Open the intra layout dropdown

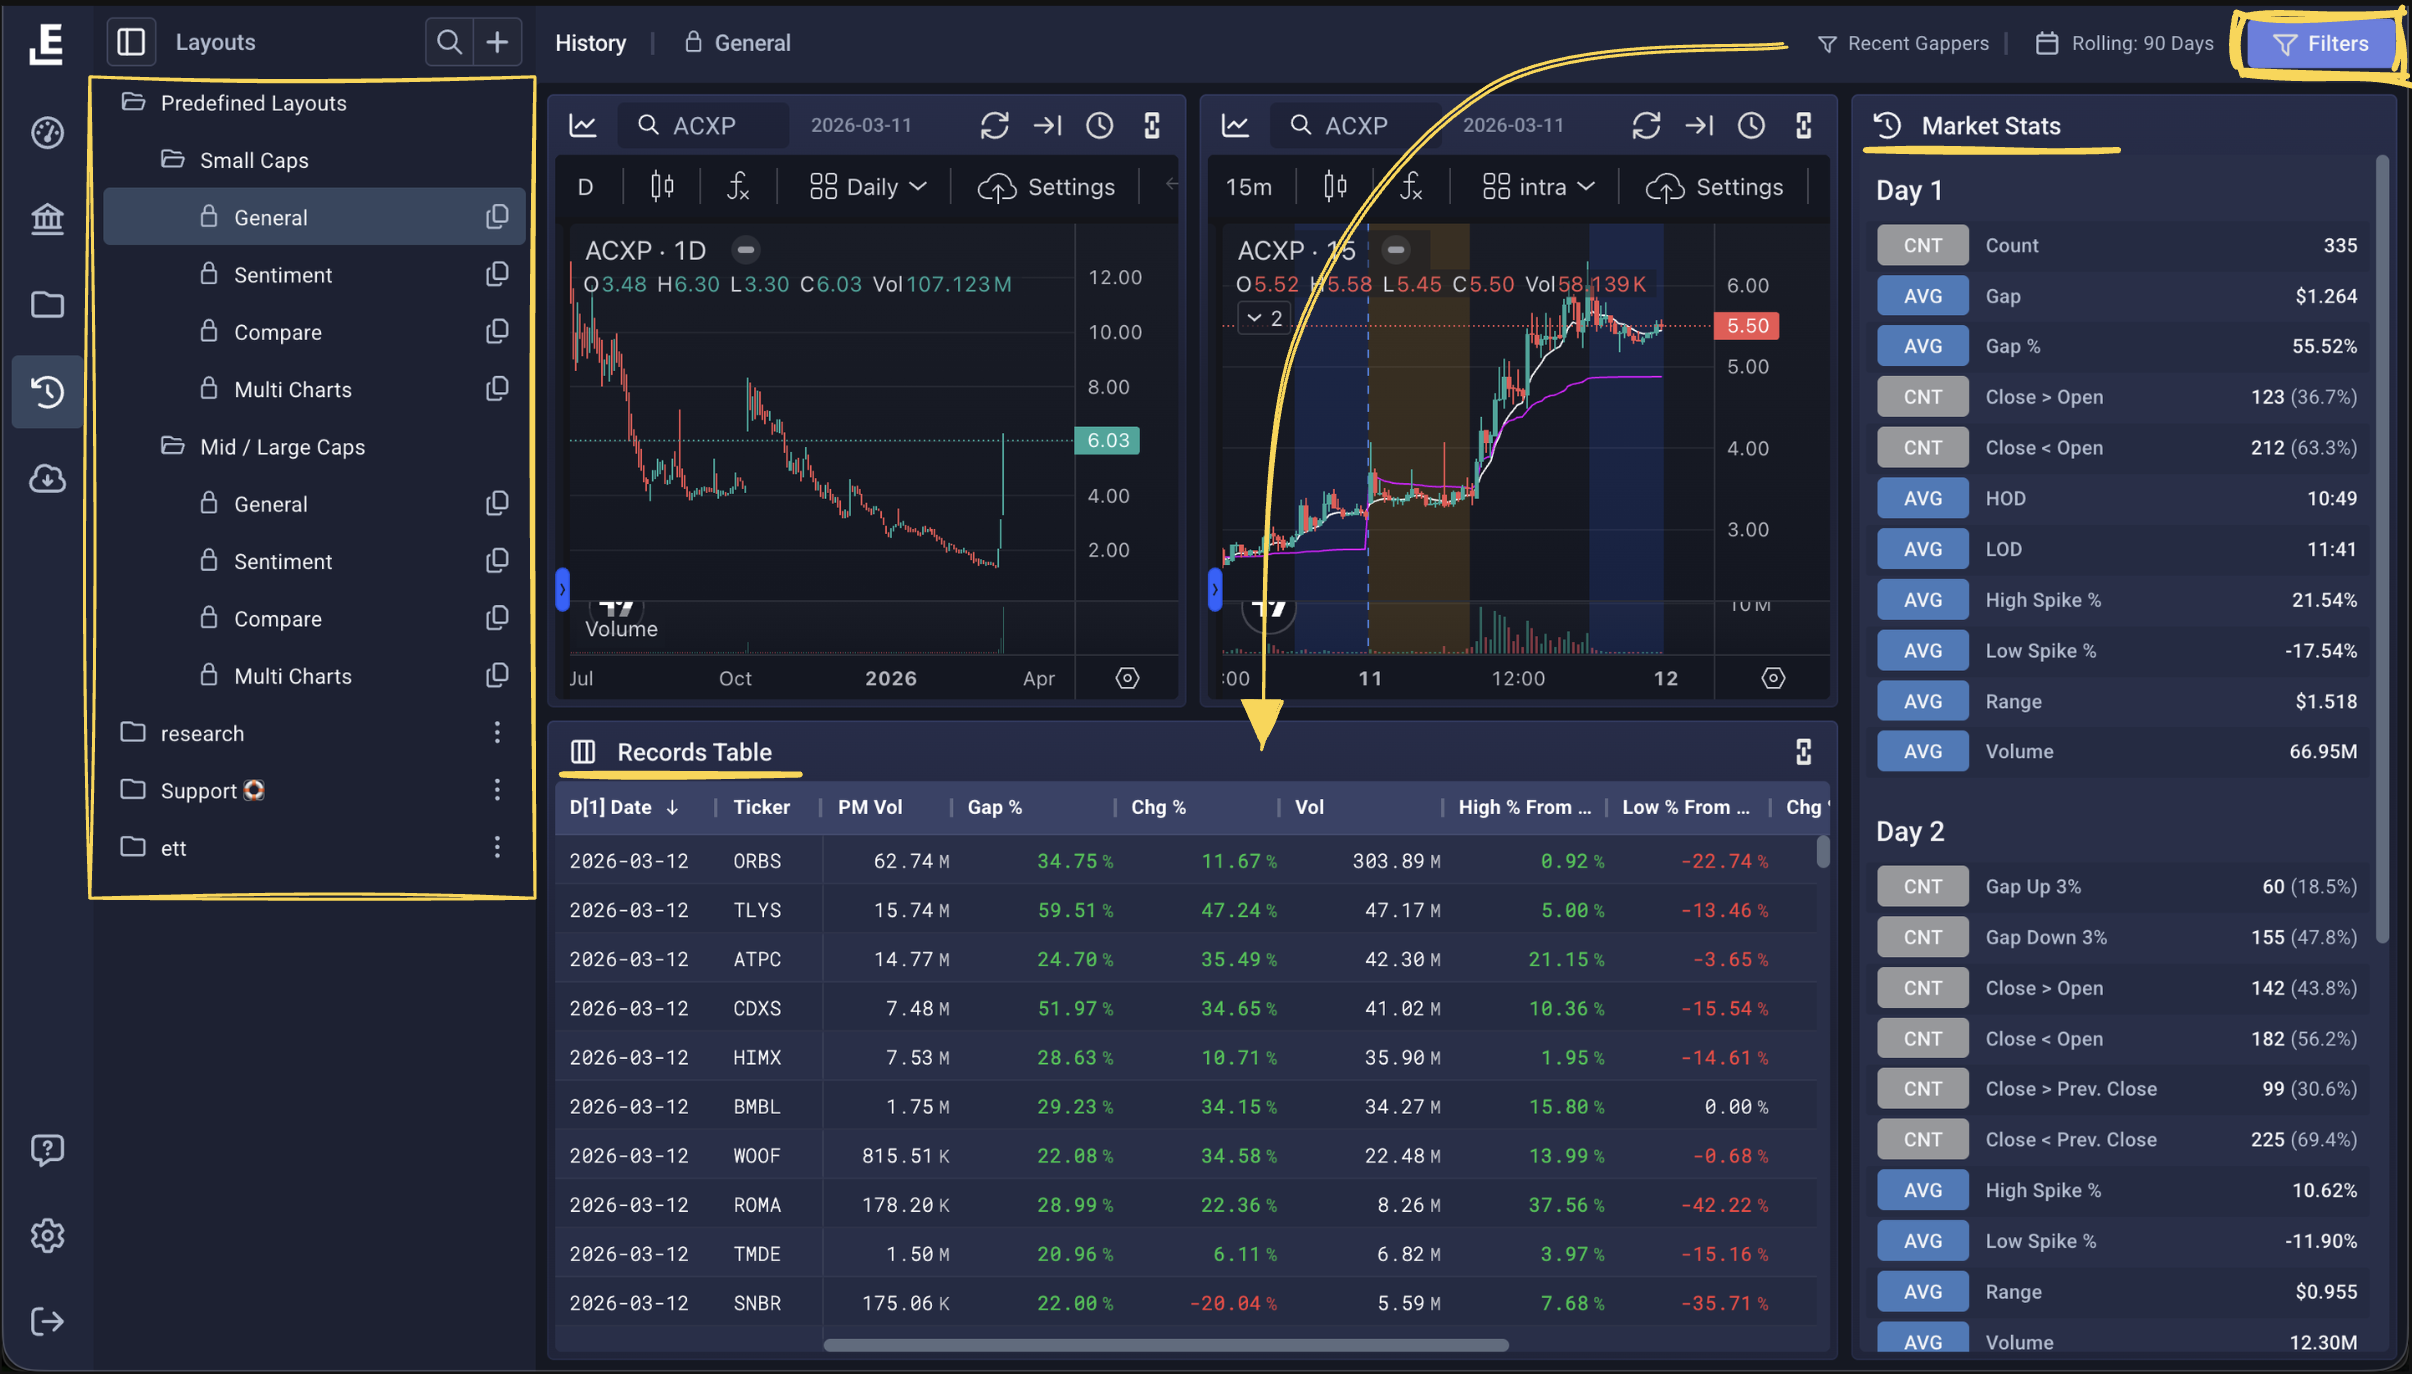[x=1538, y=187]
